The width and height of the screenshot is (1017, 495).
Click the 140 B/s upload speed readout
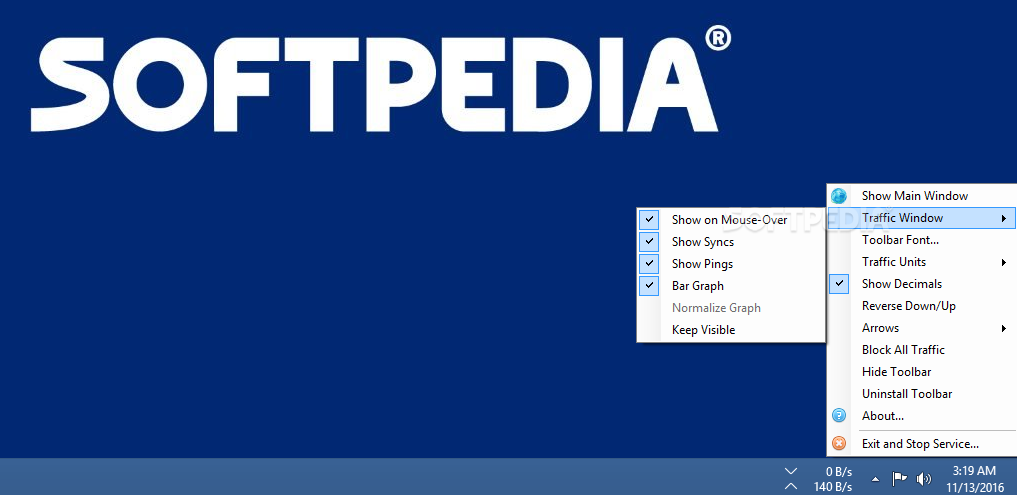tap(833, 487)
